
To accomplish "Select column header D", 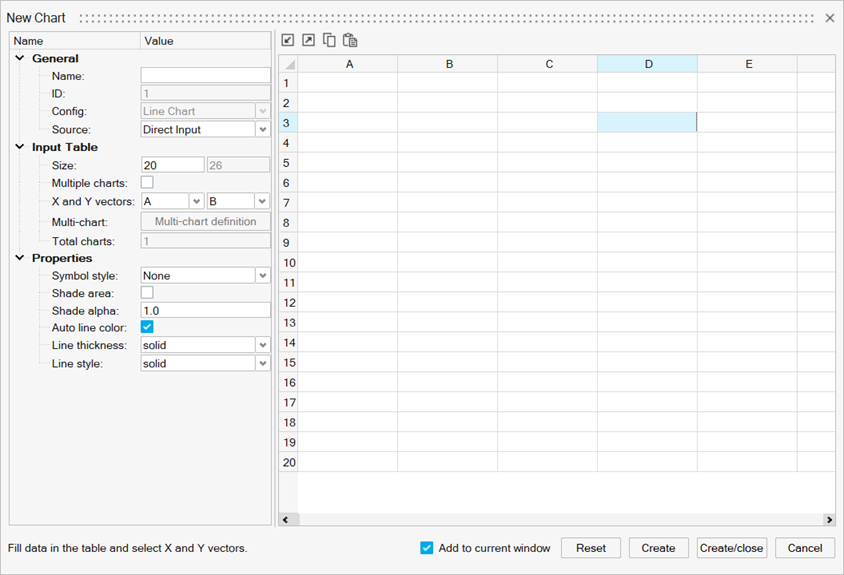I will 648,64.
